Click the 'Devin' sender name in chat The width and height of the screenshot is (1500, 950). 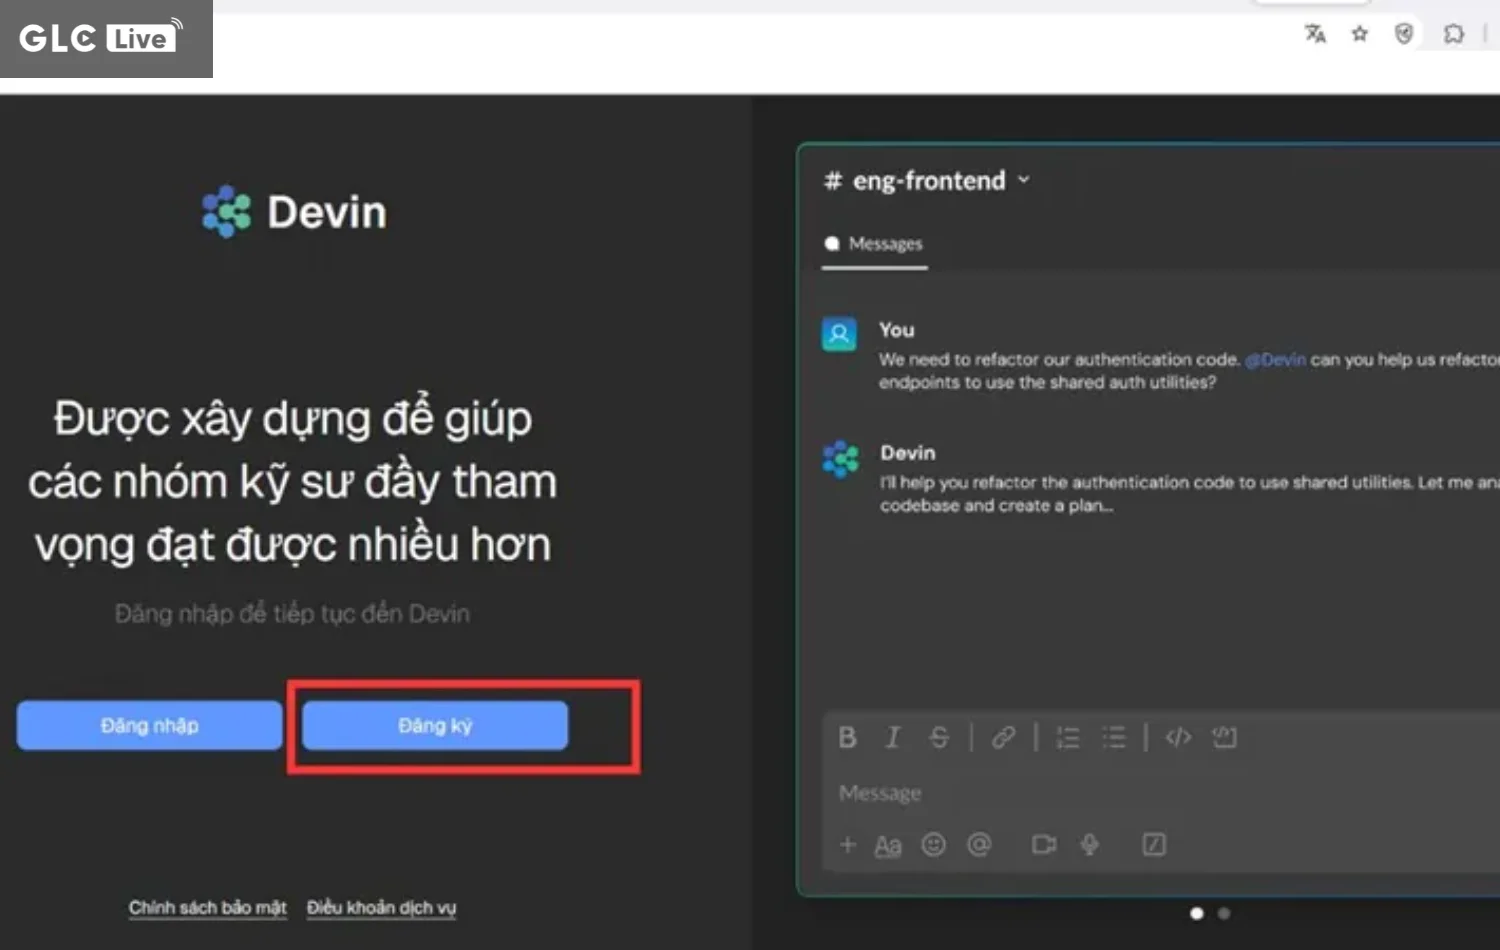coord(908,452)
